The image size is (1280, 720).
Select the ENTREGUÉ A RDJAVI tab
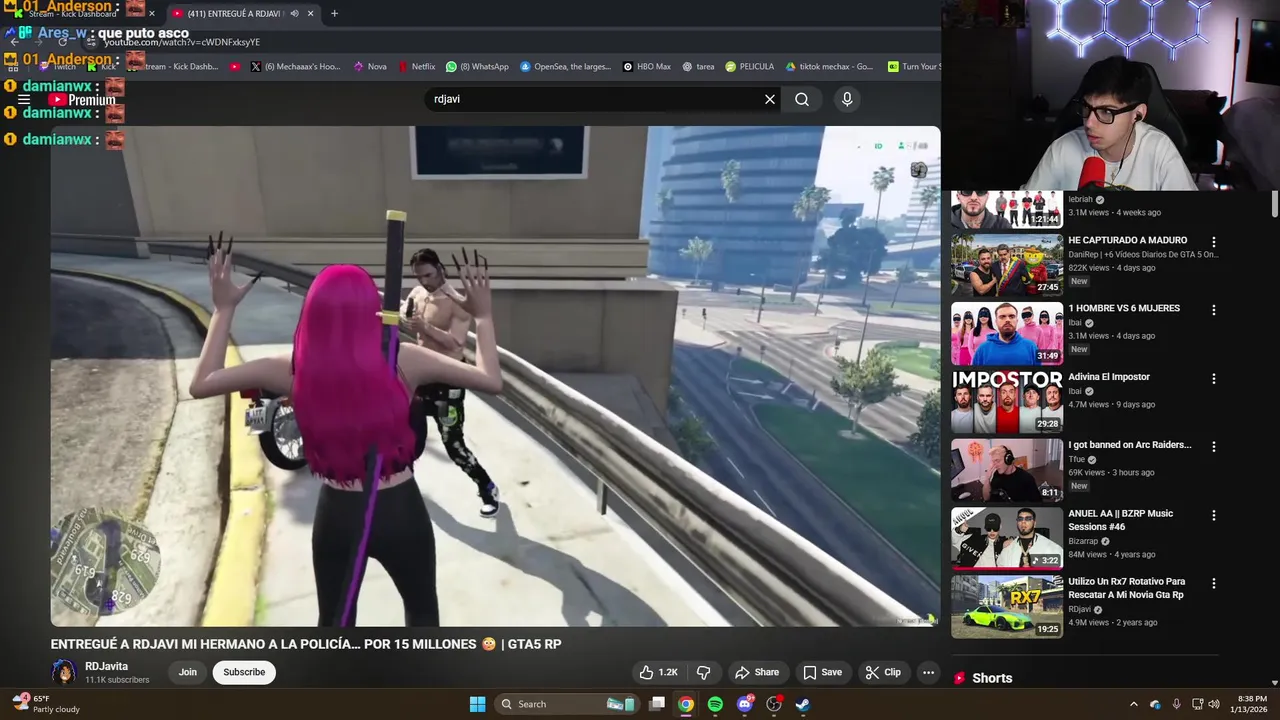pyautogui.click(x=236, y=14)
